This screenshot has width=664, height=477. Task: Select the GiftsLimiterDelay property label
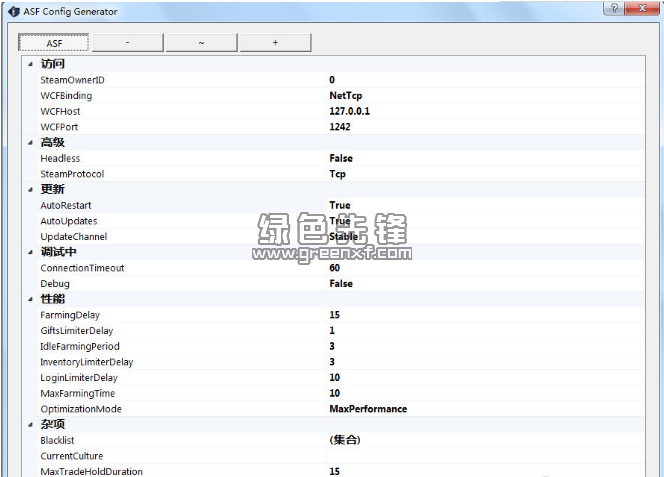[x=77, y=331]
